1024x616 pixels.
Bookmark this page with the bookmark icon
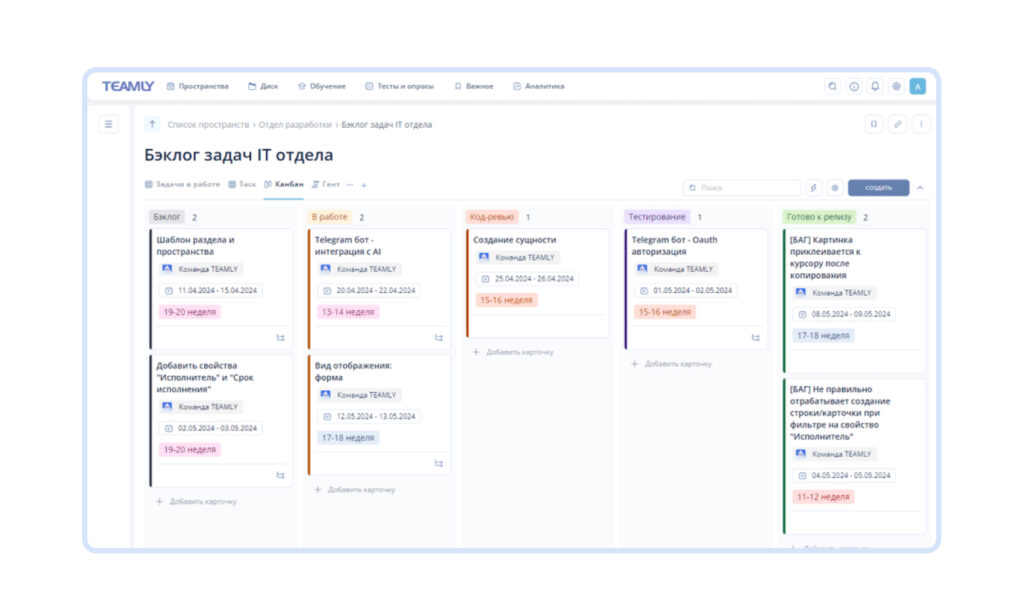873,125
